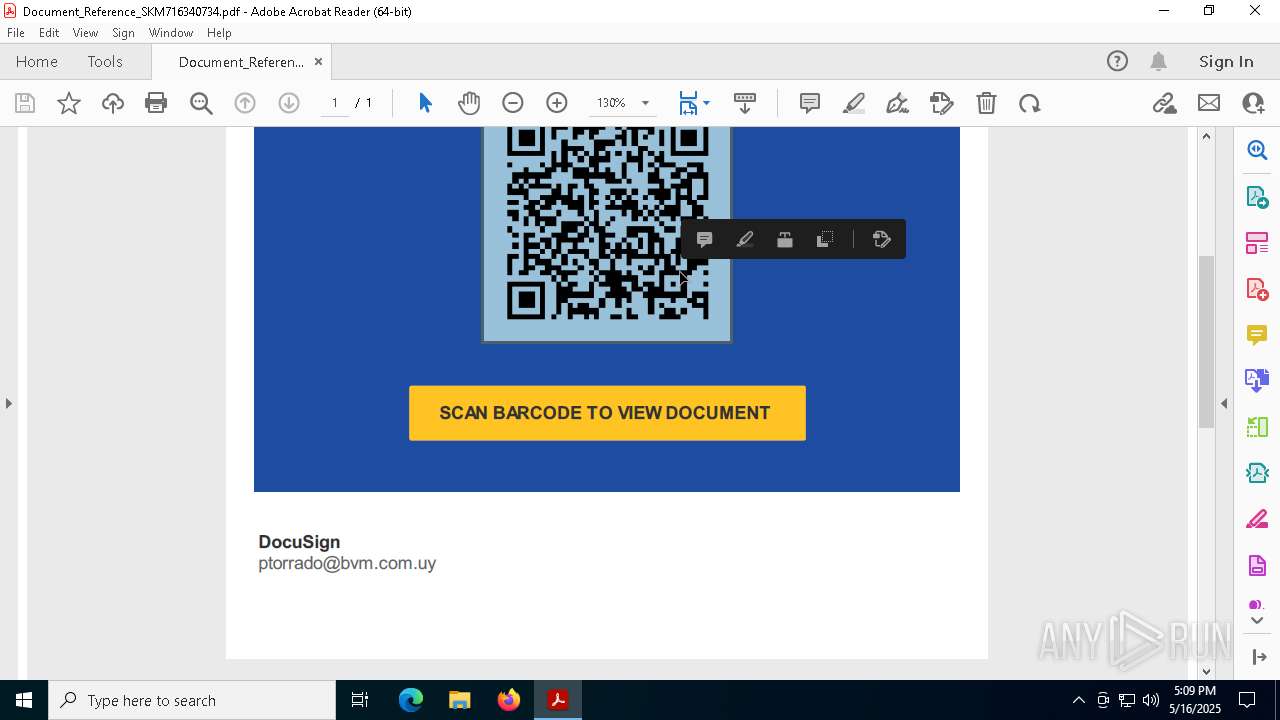
Task: Rotate the page view clockwise
Action: pyautogui.click(x=1030, y=103)
